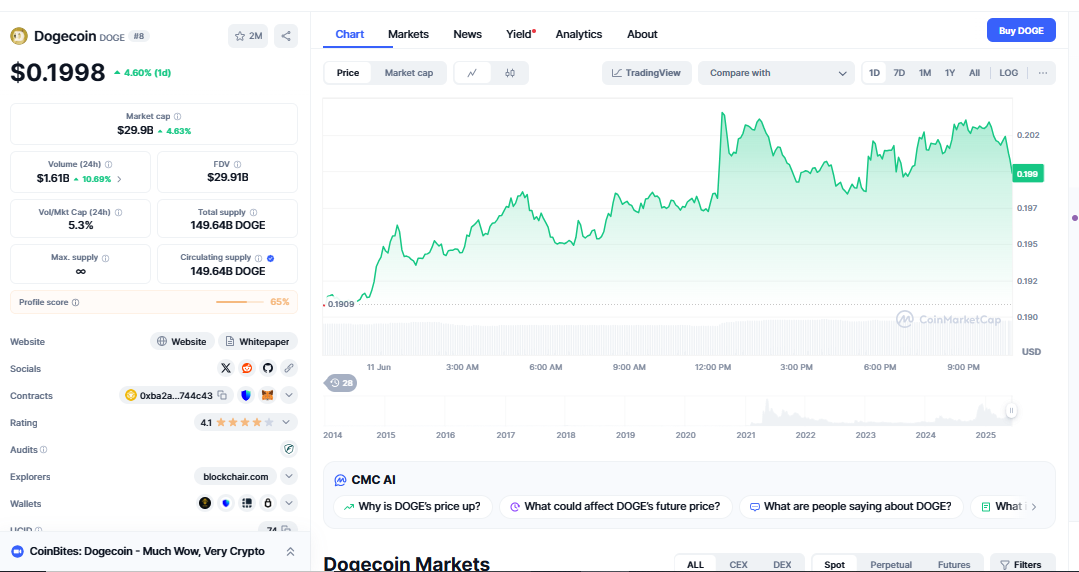The image size is (1079, 572).
Task: Select the 1Y time range
Action: [950, 73]
